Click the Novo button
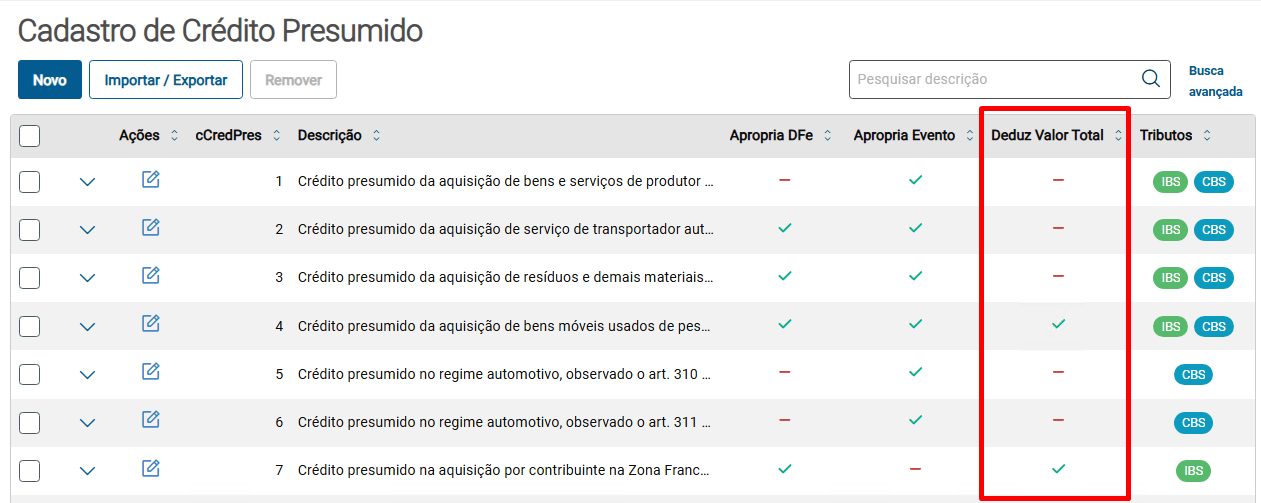This screenshot has width=1261, height=503. click(50, 80)
